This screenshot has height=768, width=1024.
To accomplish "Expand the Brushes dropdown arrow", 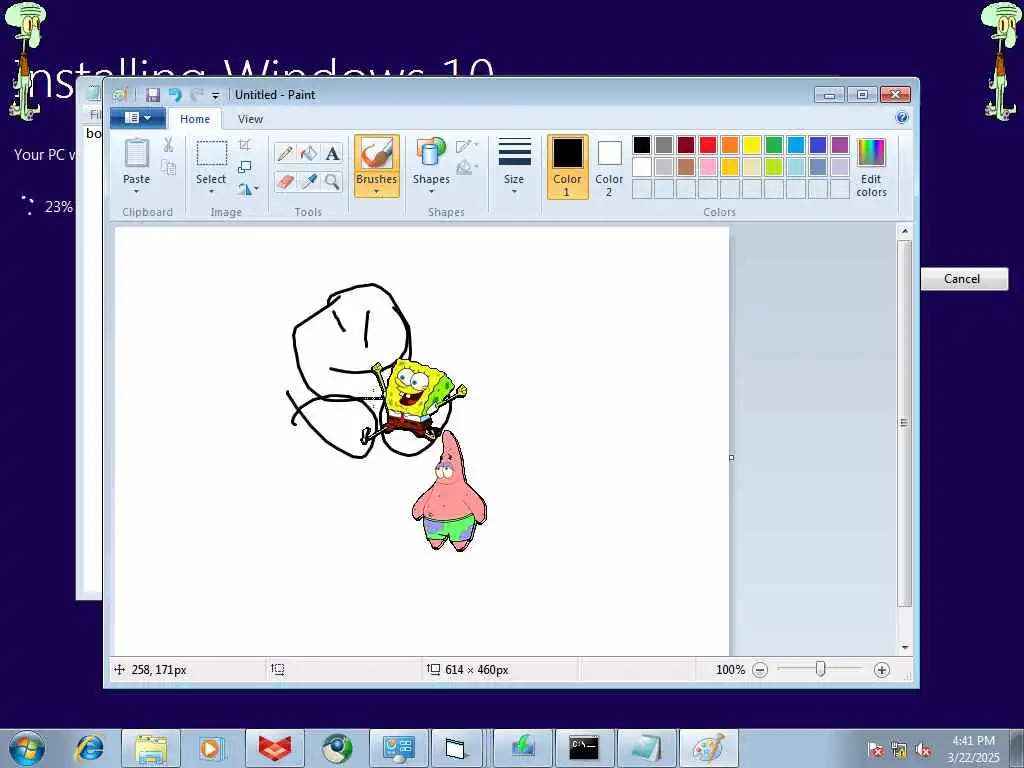I will 377,192.
